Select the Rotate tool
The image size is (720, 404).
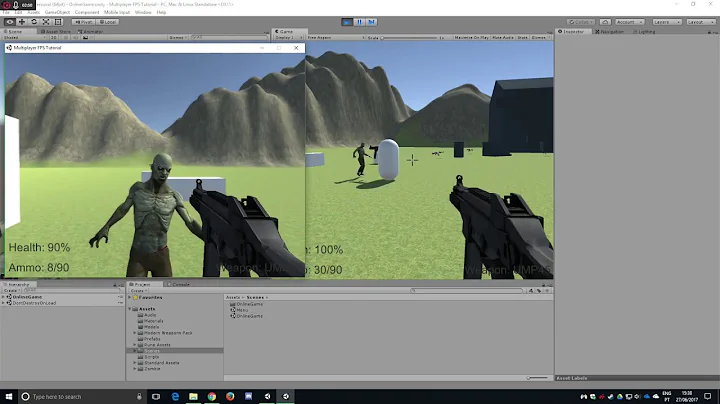point(34,22)
